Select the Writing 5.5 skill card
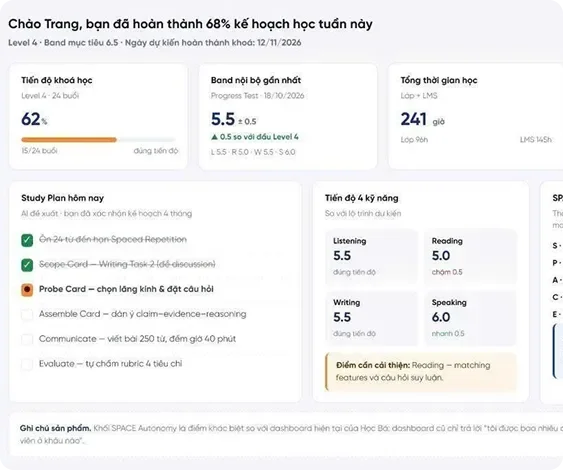Image resolution: width=563 pixels, height=470 pixels. click(x=372, y=318)
